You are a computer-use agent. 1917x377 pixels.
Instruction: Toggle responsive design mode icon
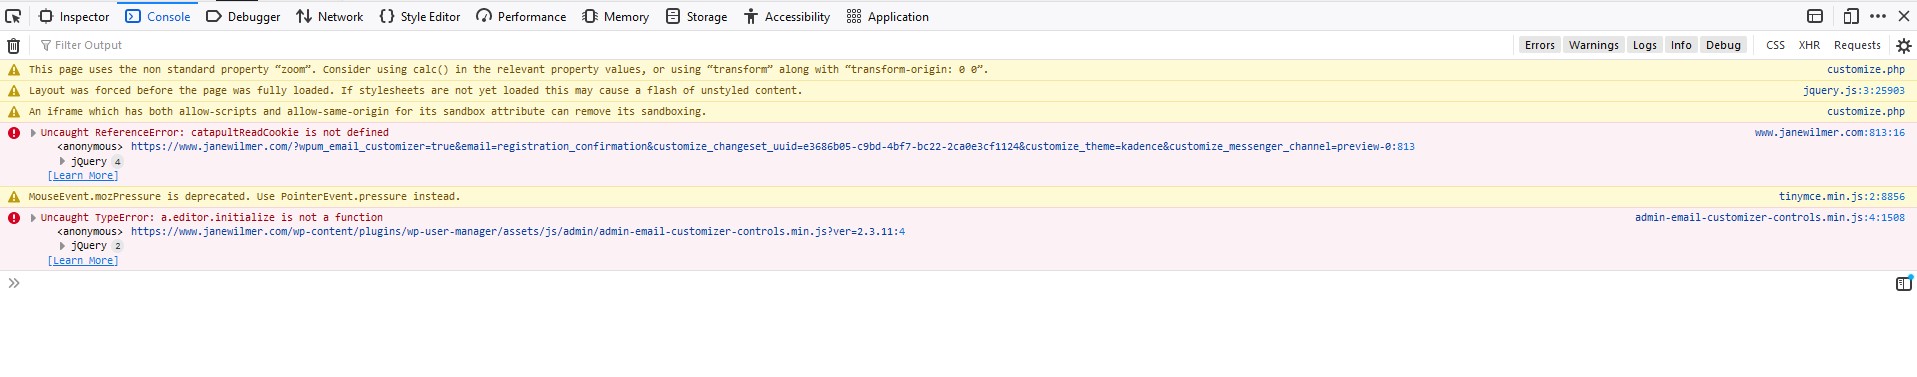click(1851, 16)
